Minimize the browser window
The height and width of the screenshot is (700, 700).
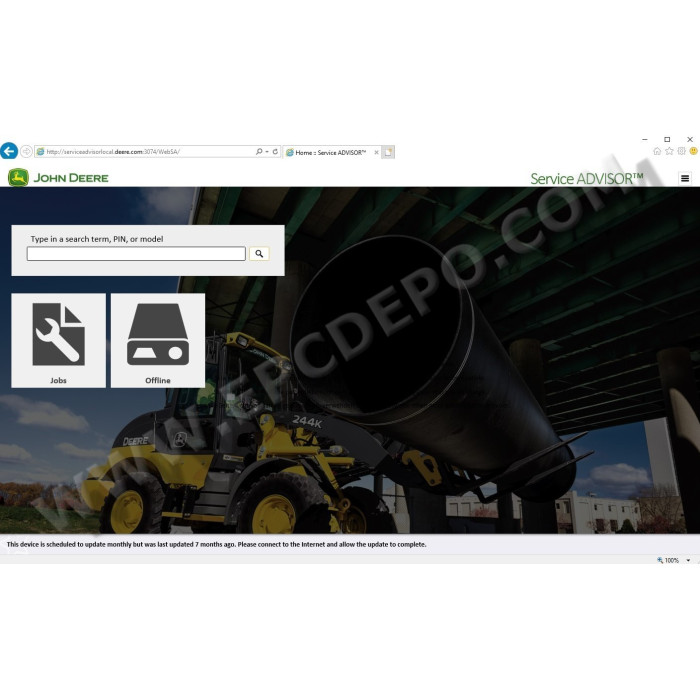pyautogui.click(x=645, y=140)
